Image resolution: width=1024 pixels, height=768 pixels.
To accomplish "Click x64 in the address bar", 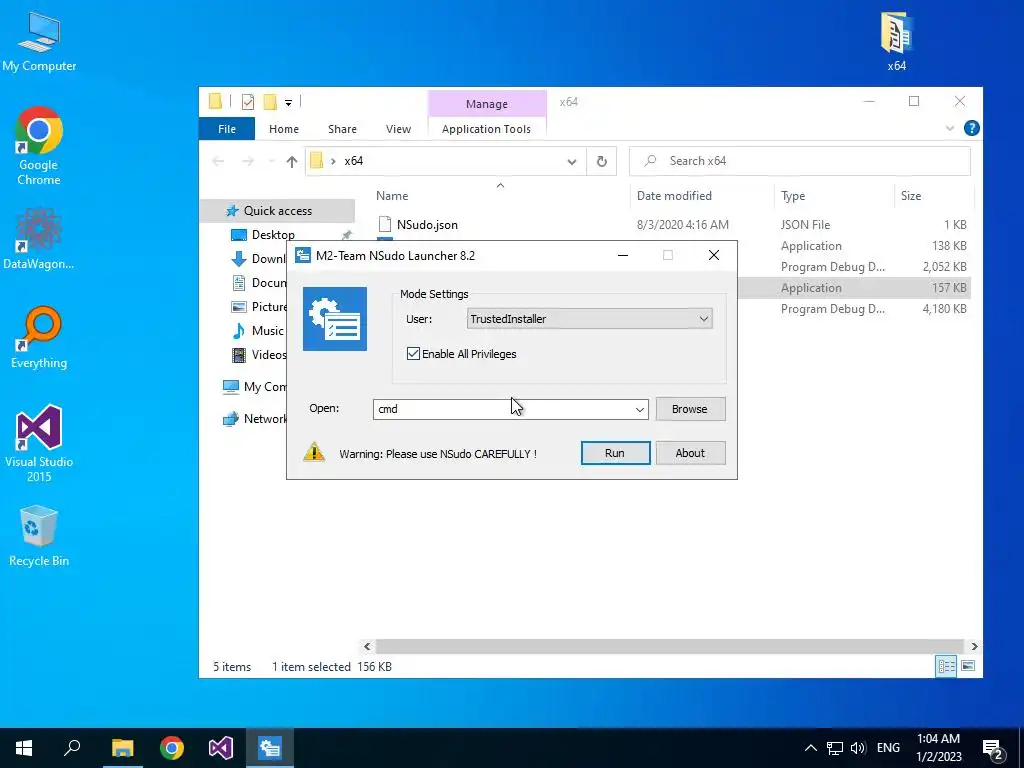I will 353,161.
